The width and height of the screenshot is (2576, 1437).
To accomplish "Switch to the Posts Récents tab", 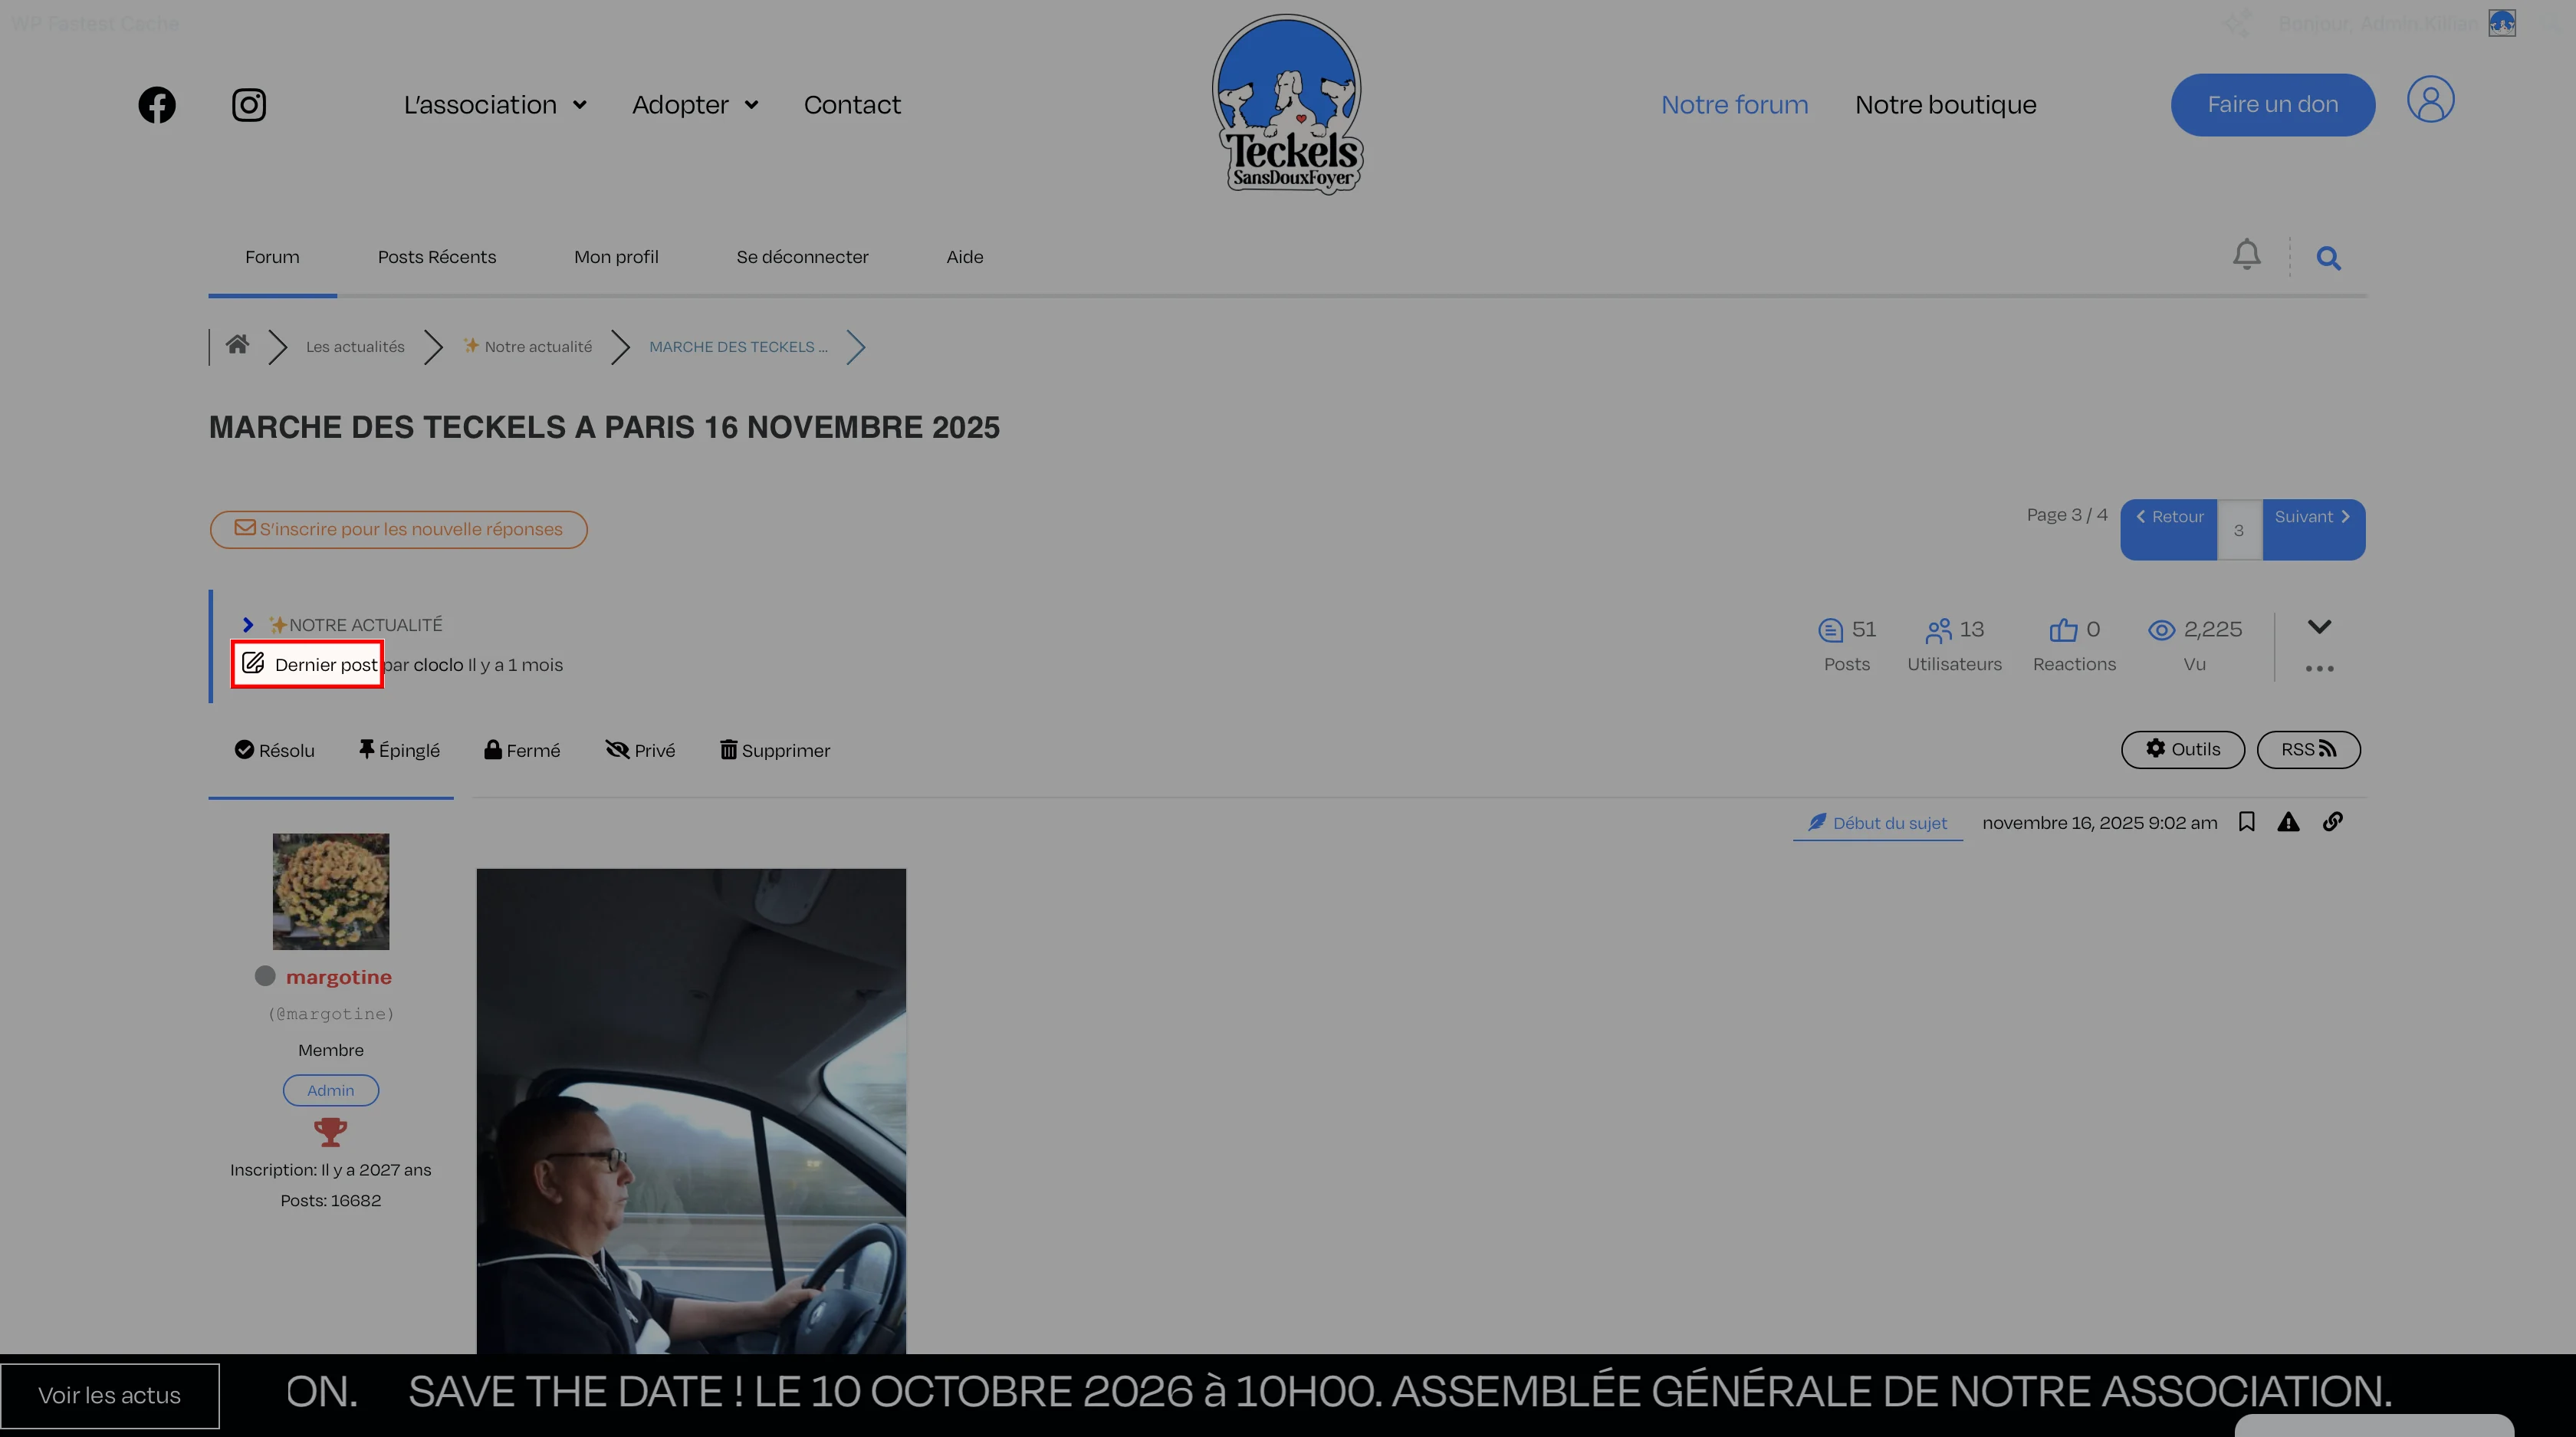I will pyautogui.click(x=436, y=257).
